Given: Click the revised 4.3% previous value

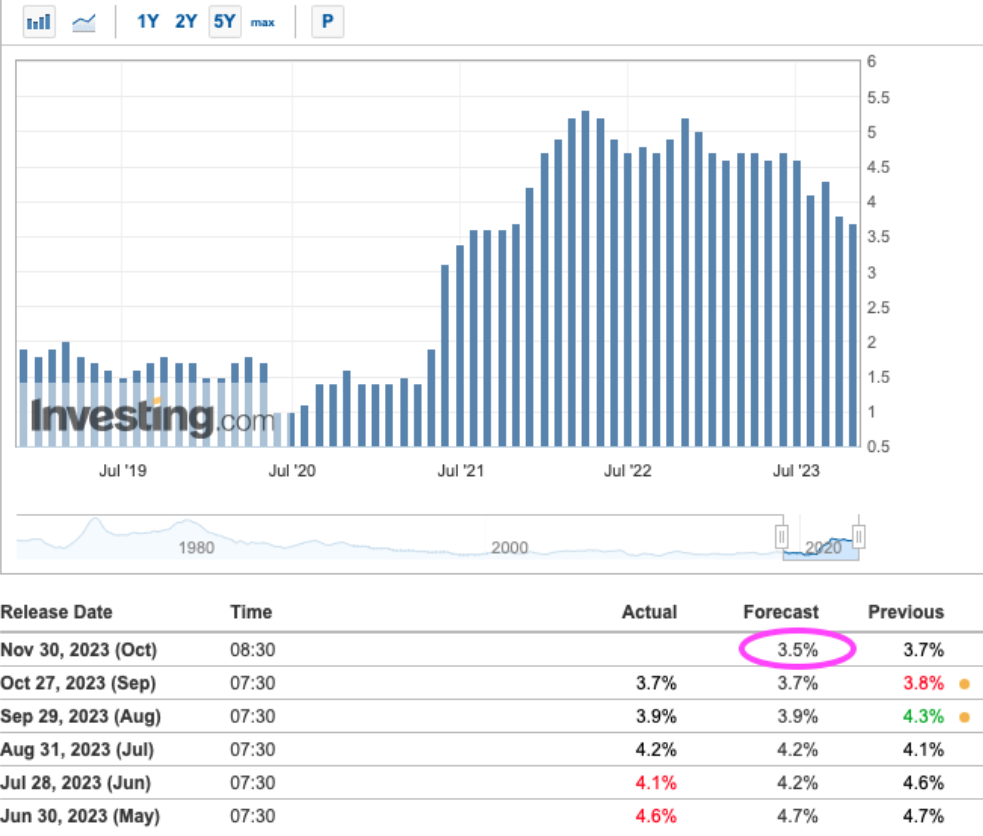Looking at the screenshot, I should click(923, 716).
